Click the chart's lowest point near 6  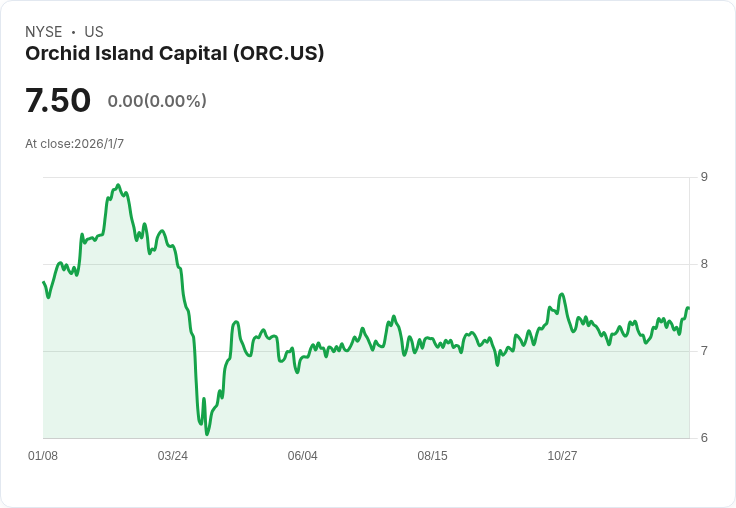pos(207,434)
